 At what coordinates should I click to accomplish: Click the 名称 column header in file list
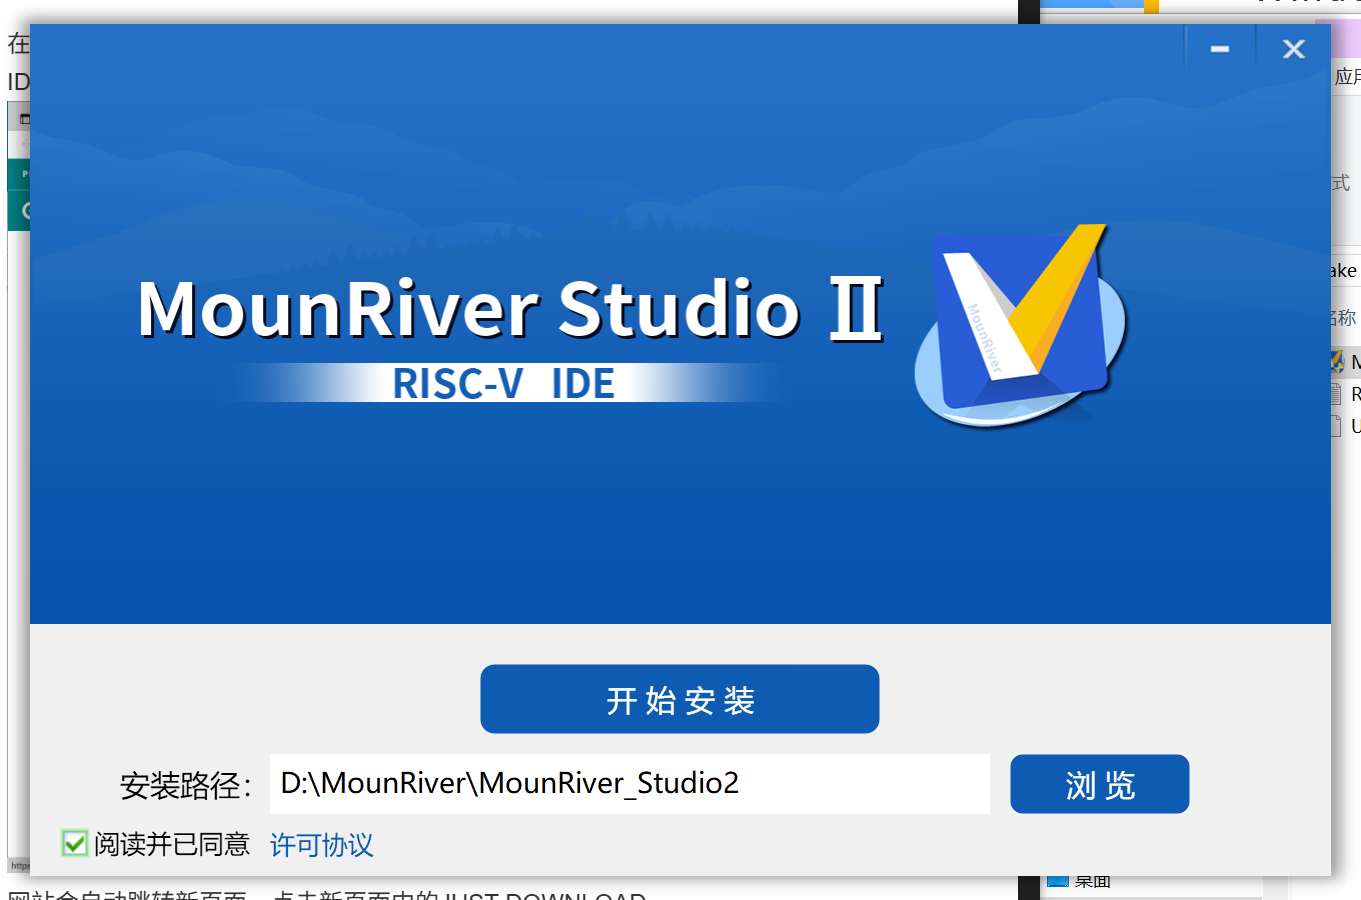click(x=1345, y=318)
